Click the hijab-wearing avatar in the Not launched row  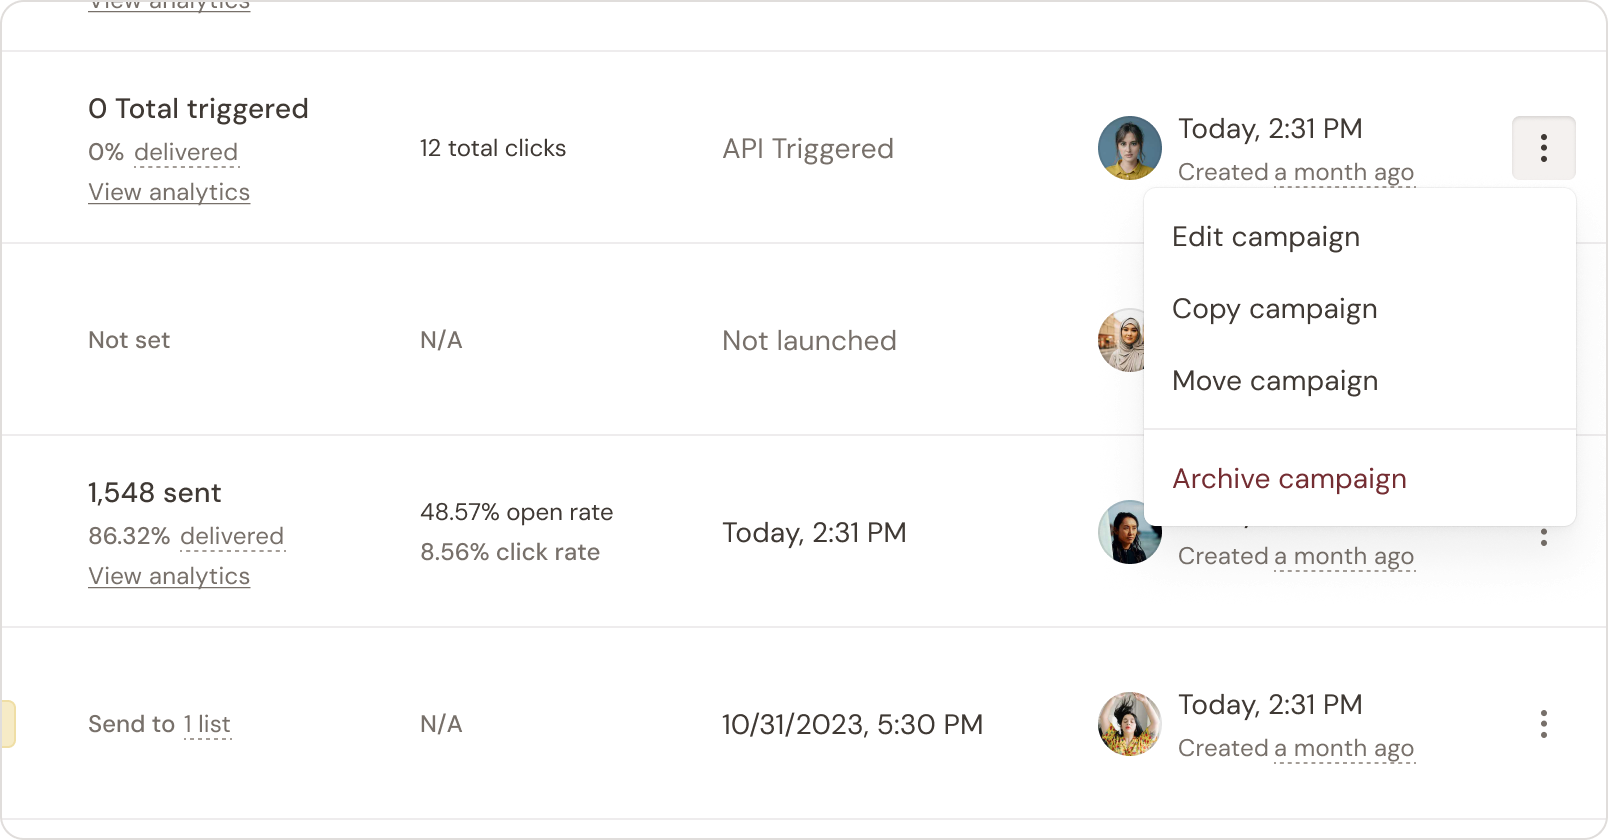[1122, 340]
